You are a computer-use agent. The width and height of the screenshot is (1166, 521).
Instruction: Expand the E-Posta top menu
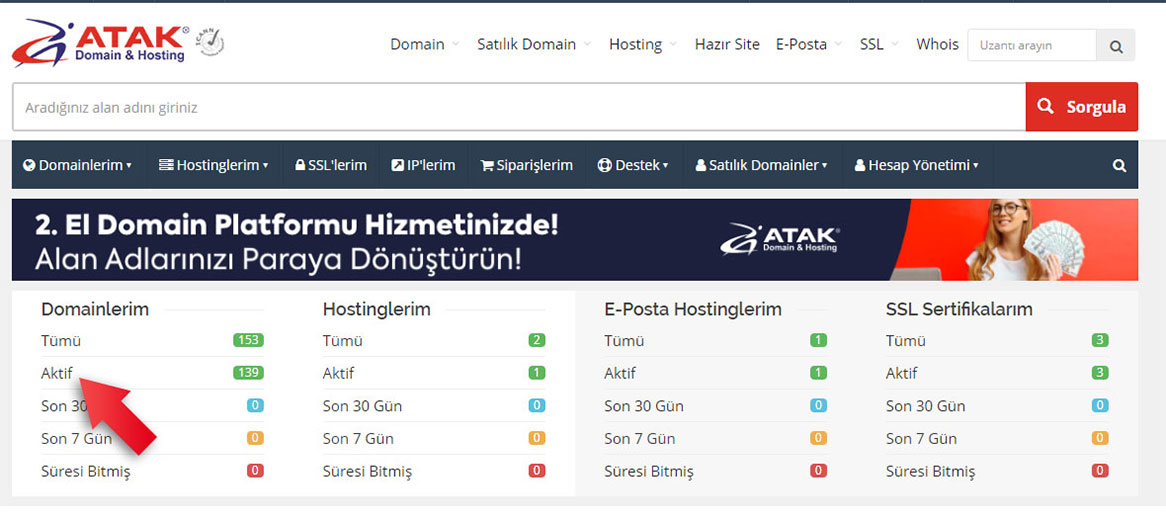pyautogui.click(x=809, y=44)
